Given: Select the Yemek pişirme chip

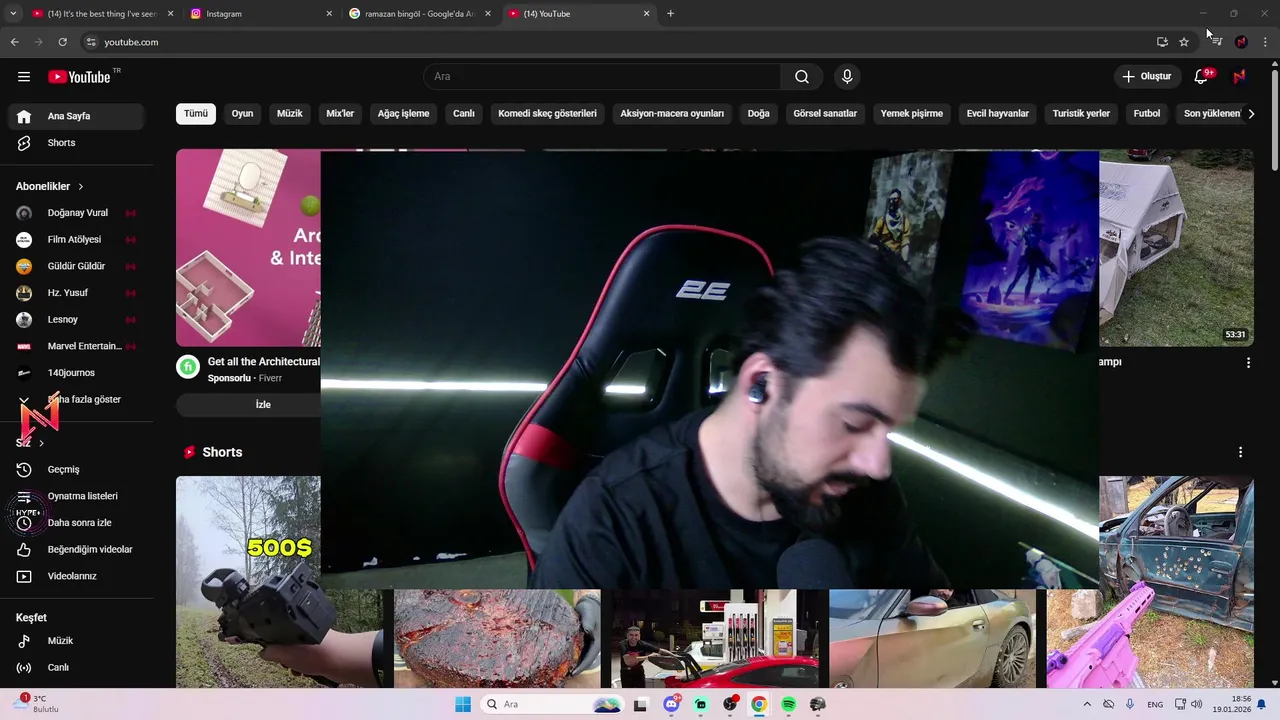Looking at the screenshot, I should pyautogui.click(x=912, y=114).
